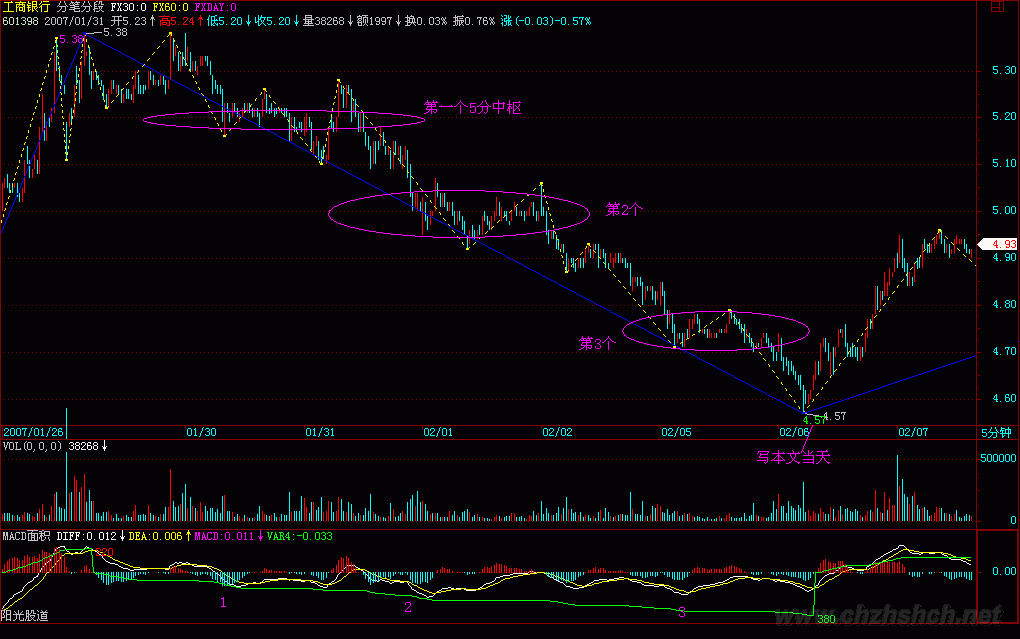The image size is (1020, 639).
Task: Click the green 380 marker in MACD panel
Action: click(x=826, y=620)
